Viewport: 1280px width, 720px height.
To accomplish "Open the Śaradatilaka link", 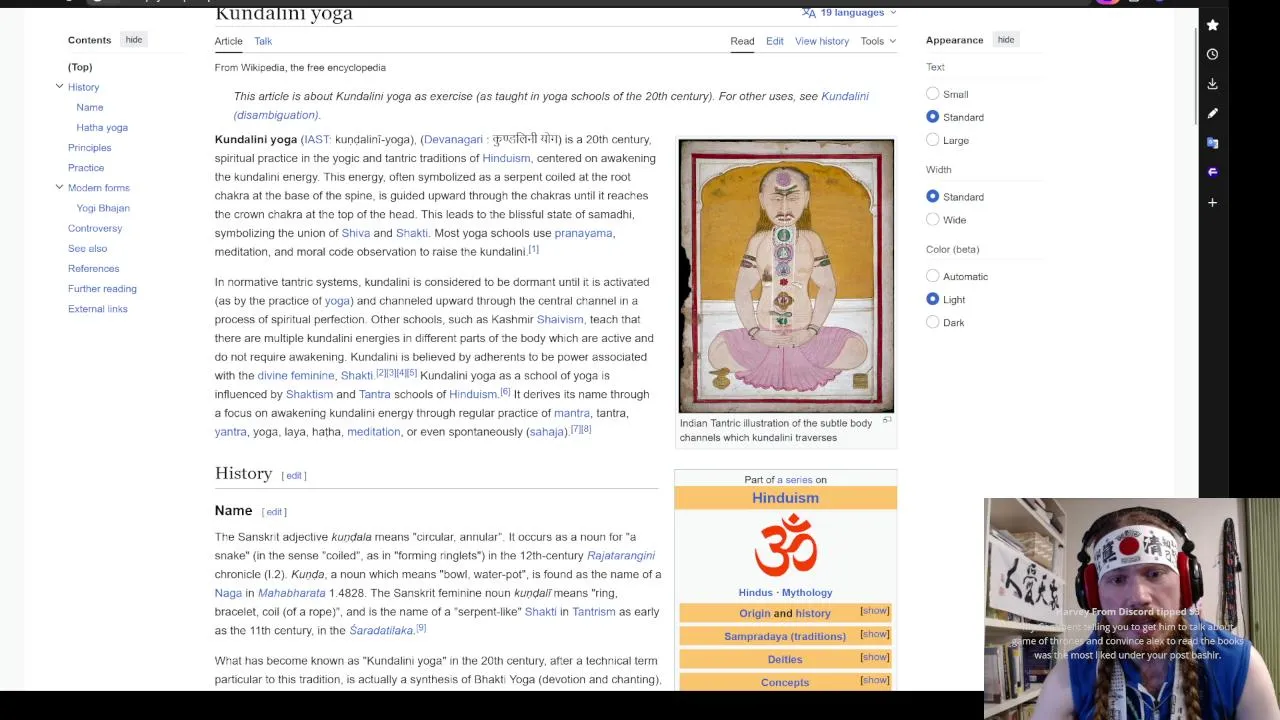I will [x=381, y=630].
